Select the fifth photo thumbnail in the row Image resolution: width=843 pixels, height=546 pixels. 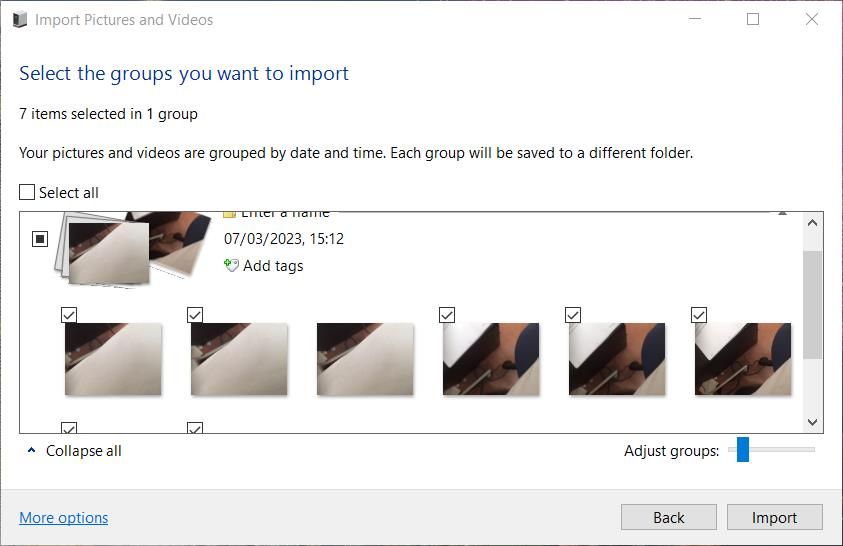coord(617,359)
